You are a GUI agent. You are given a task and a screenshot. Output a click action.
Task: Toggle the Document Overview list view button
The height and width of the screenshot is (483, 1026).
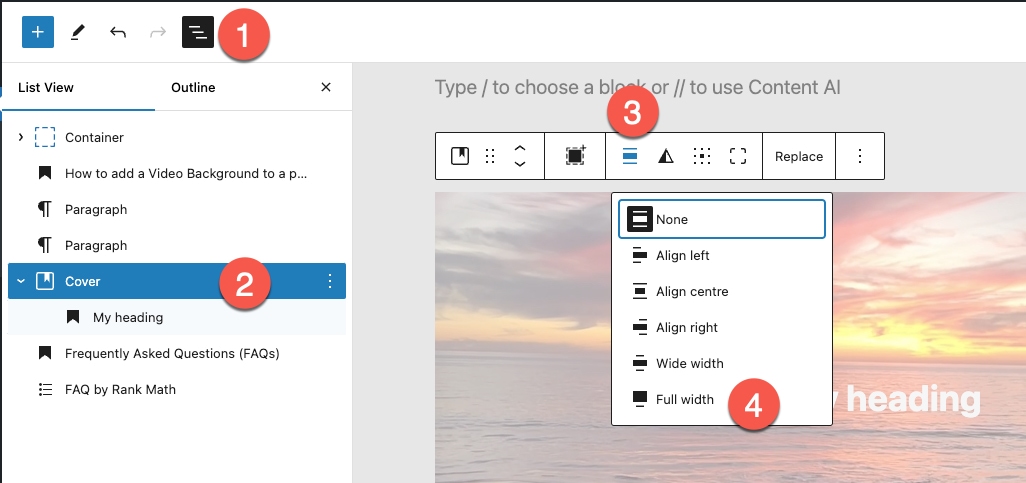pyautogui.click(x=198, y=32)
